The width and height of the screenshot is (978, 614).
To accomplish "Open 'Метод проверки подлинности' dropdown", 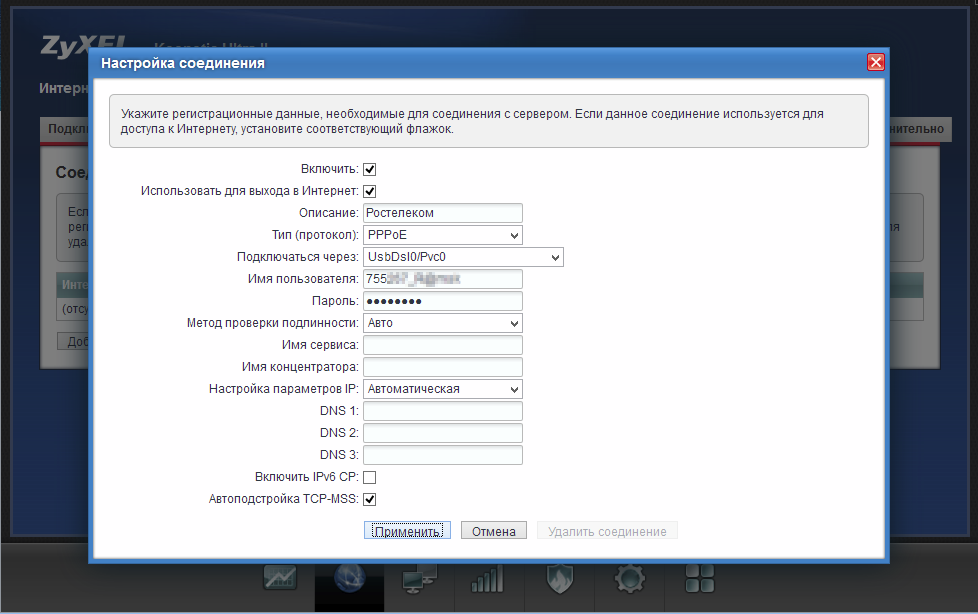I will pos(442,323).
